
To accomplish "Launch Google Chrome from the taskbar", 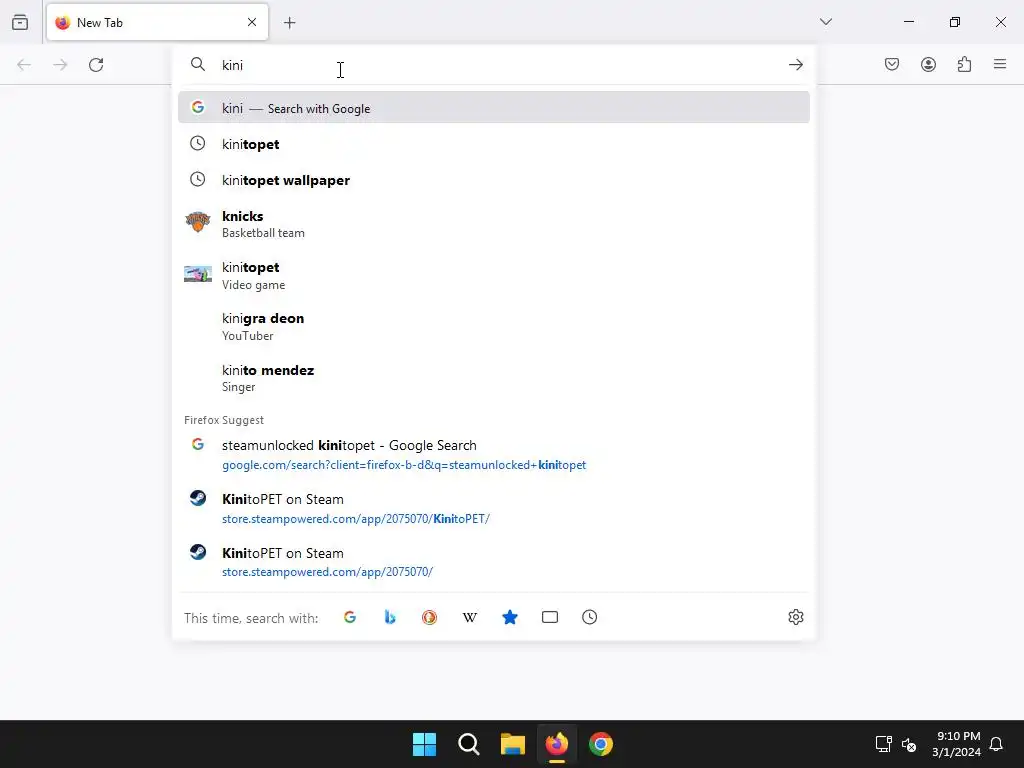I will point(601,744).
